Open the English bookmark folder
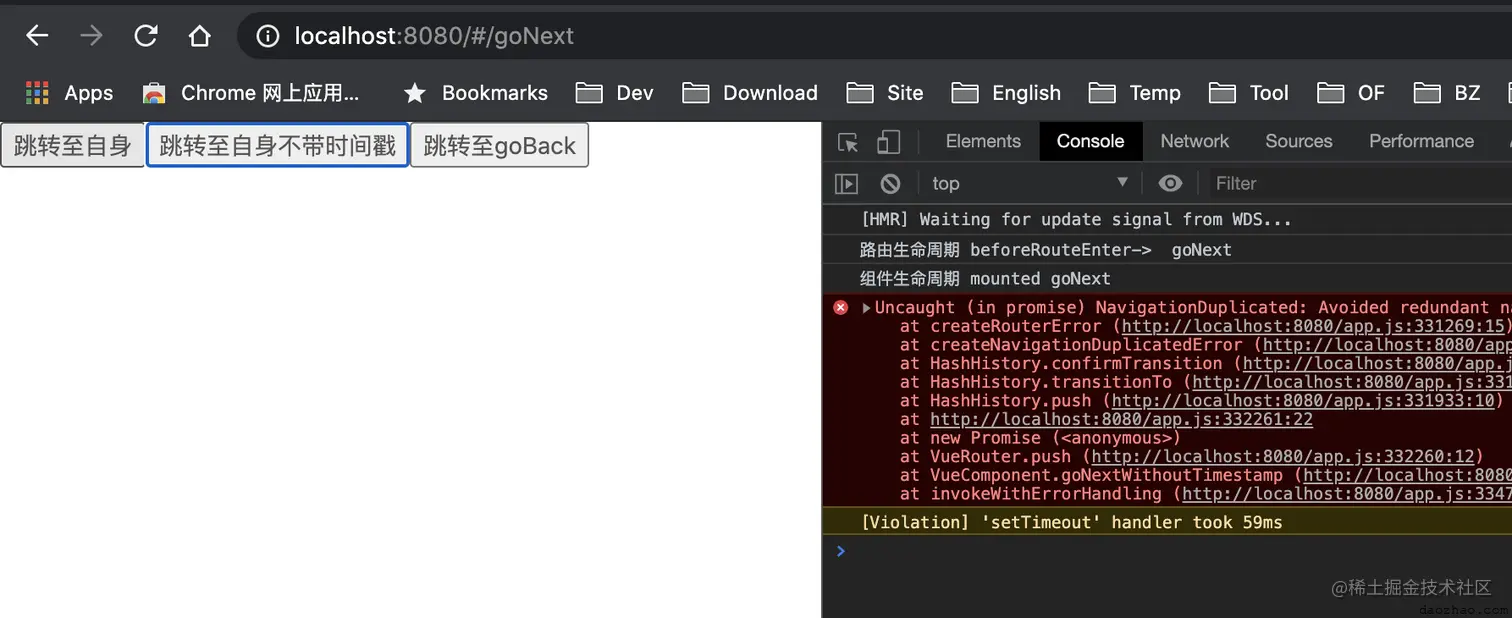The width and height of the screenshot is (1512, 618). 1006,93
